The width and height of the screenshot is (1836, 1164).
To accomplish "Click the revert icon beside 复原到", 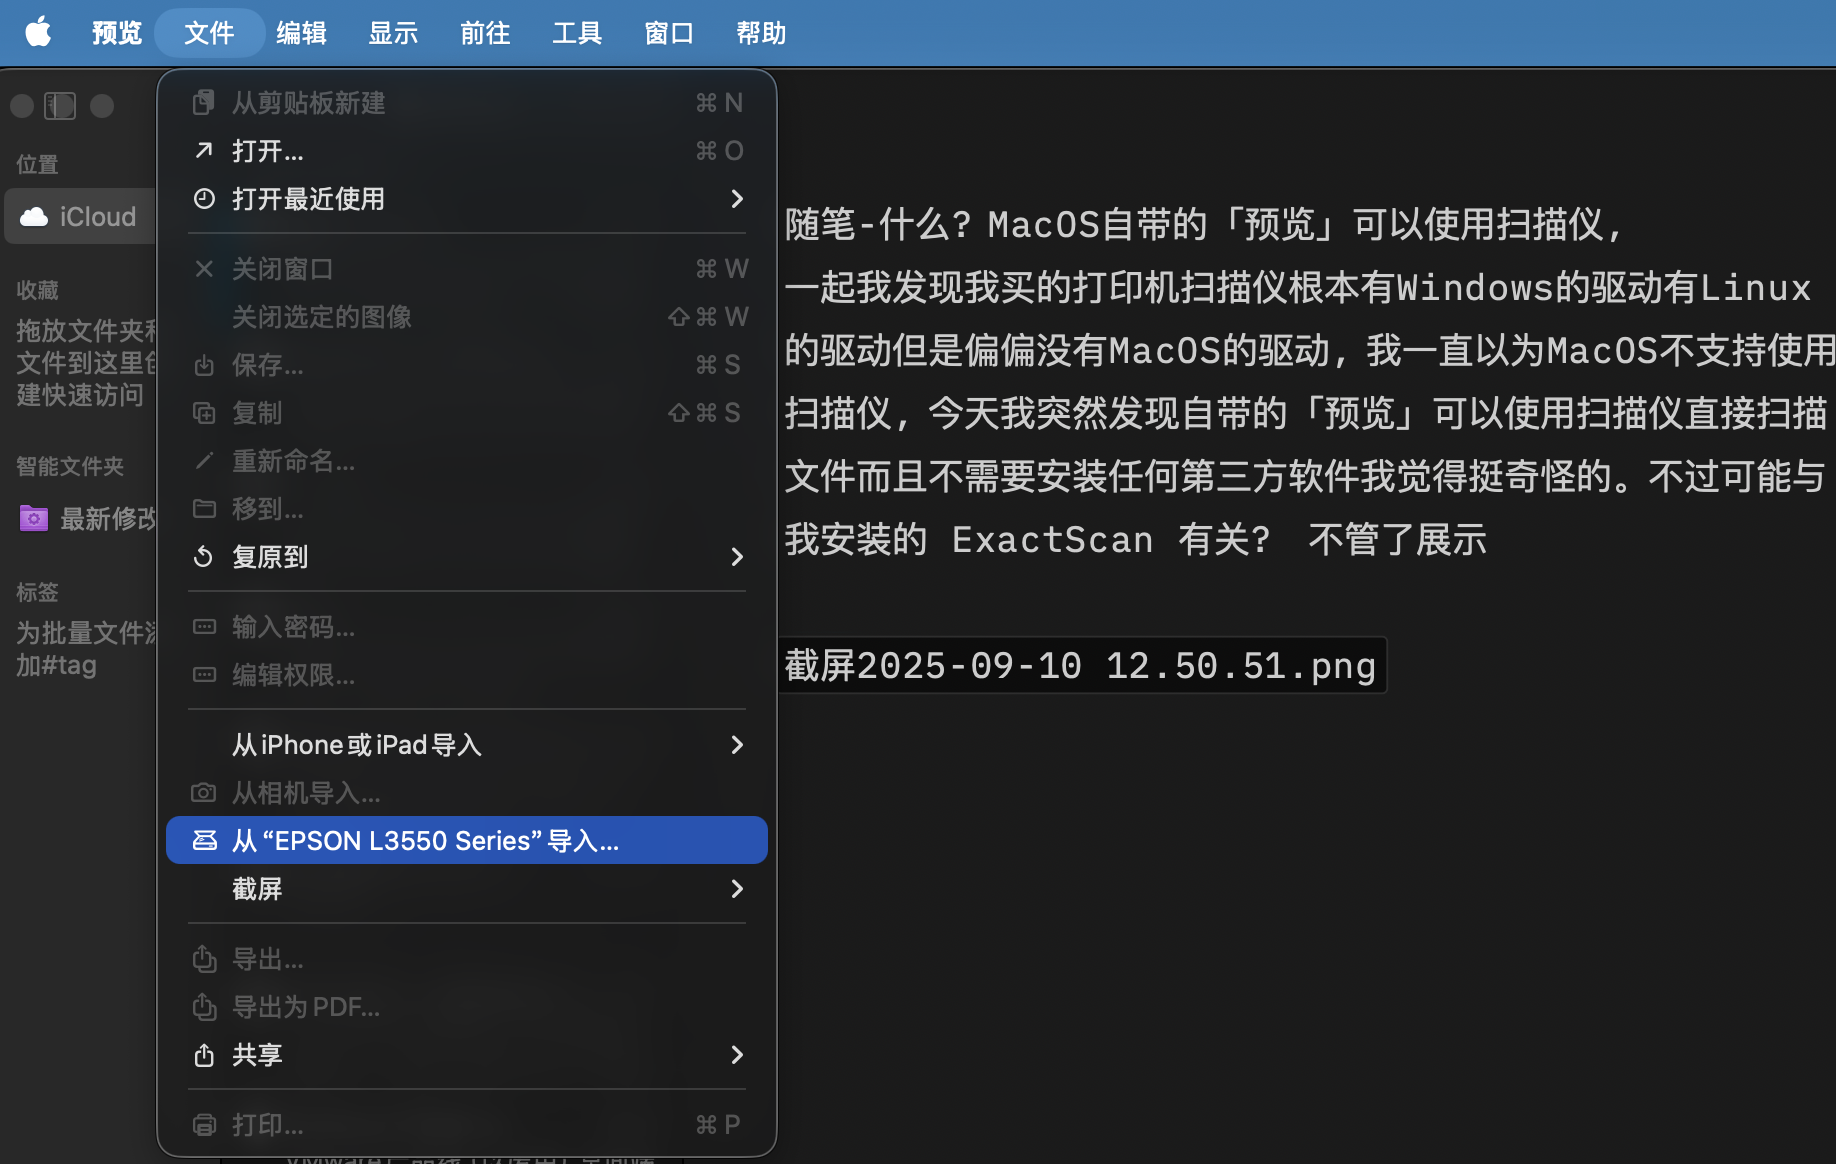I will 204,557.
